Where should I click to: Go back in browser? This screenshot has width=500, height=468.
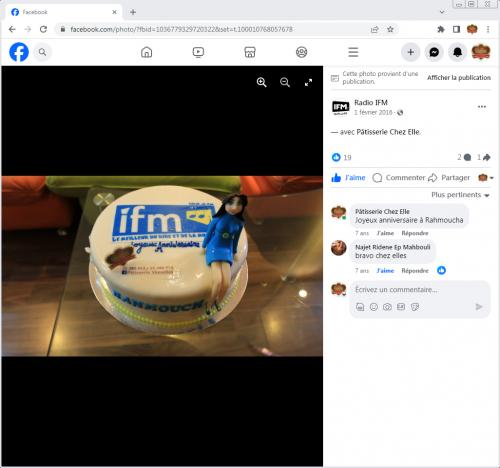coord(12,29)
